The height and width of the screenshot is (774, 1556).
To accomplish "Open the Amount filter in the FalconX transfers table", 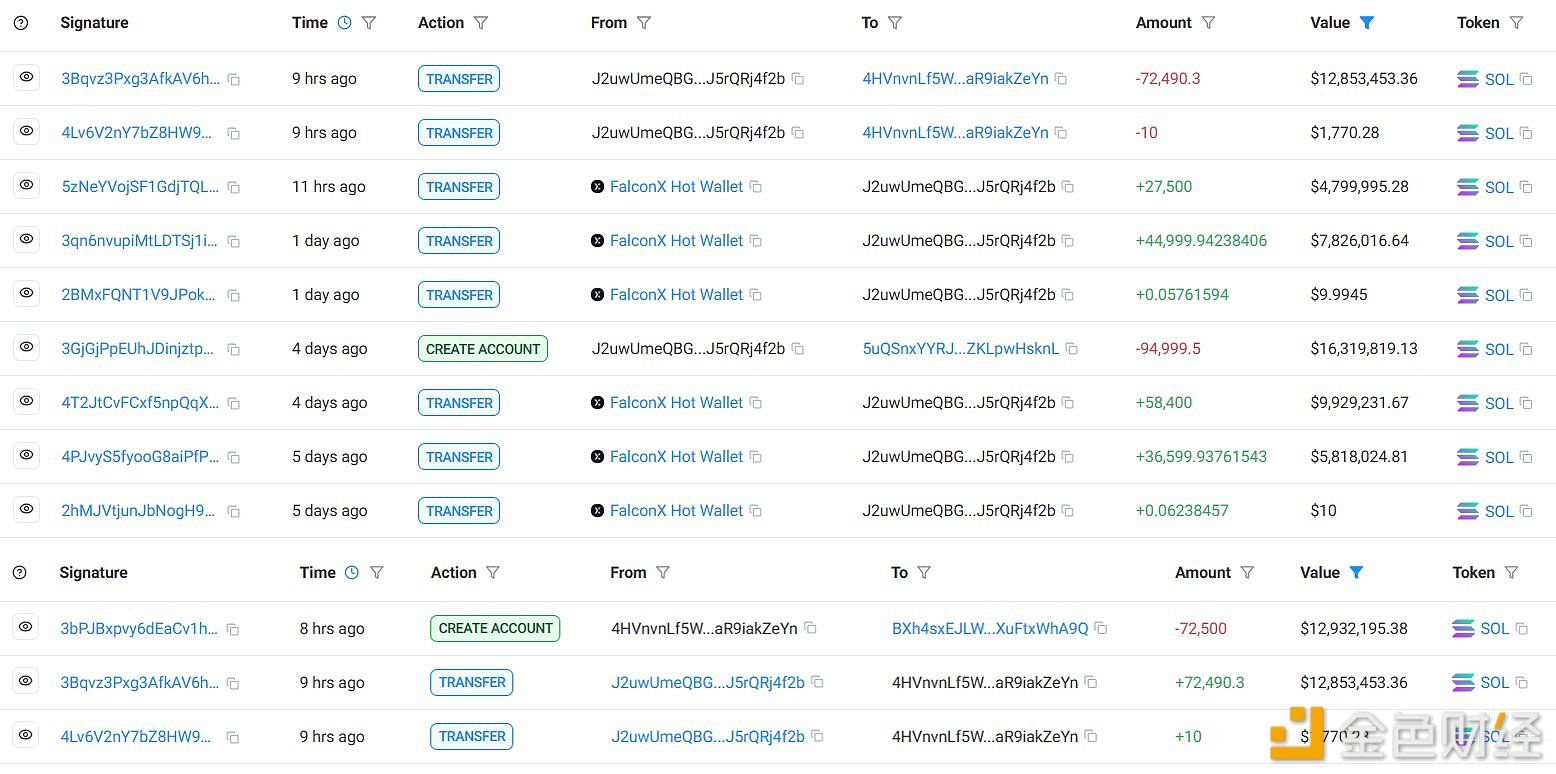I will pyautogui.click(x=1208, y=22).
